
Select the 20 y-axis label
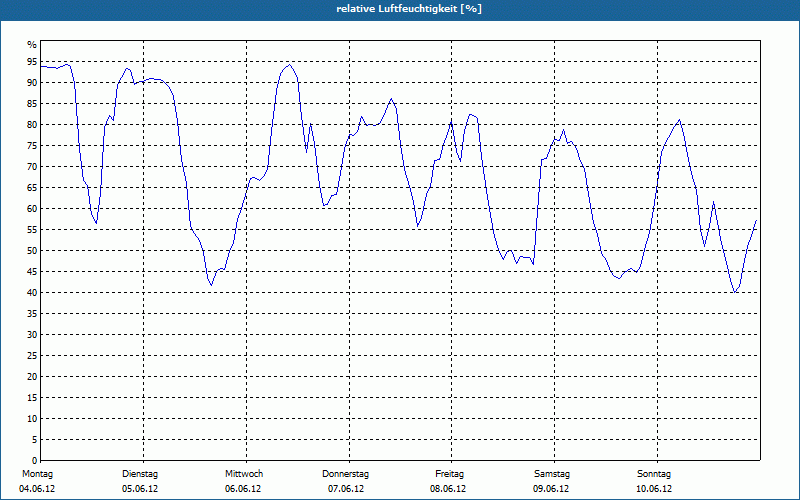32,377
